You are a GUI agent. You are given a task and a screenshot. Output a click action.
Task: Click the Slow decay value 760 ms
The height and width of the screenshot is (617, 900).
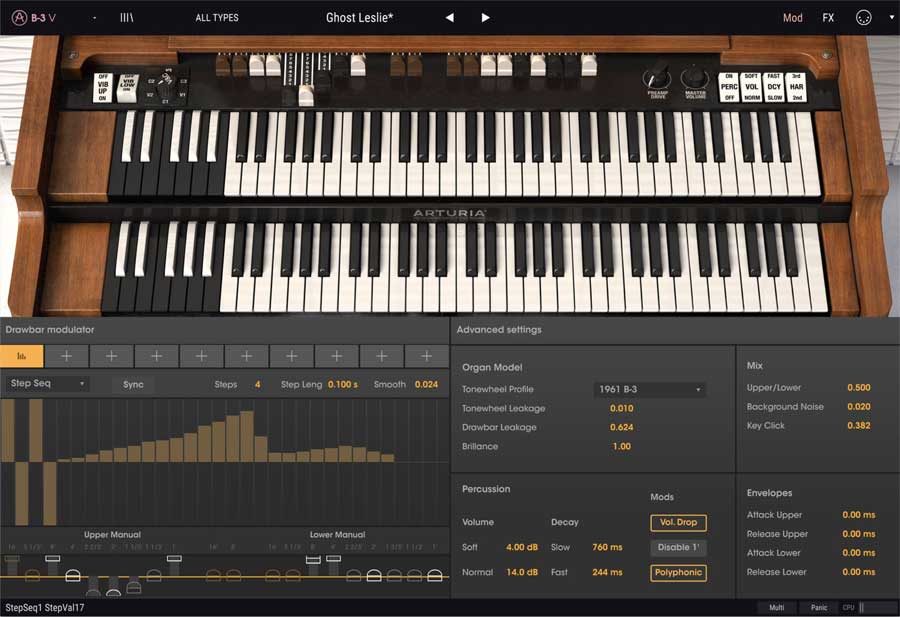[x=607, y=548]
